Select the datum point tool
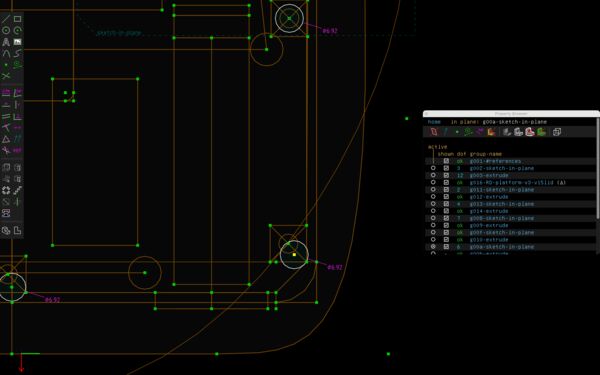The image size is (600, 375). tap(6, 65)
